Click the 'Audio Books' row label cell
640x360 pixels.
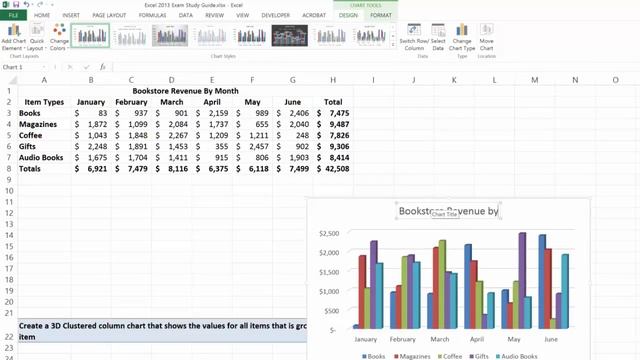tap(44, 158)
